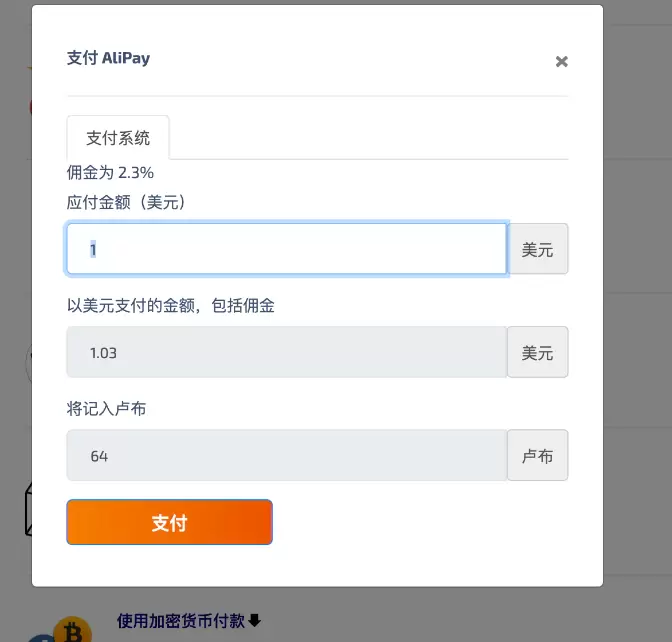The height and width of the screenshot is (642, 672).
Task: Click the 卢布 currency addon
Action: point(537,455)
